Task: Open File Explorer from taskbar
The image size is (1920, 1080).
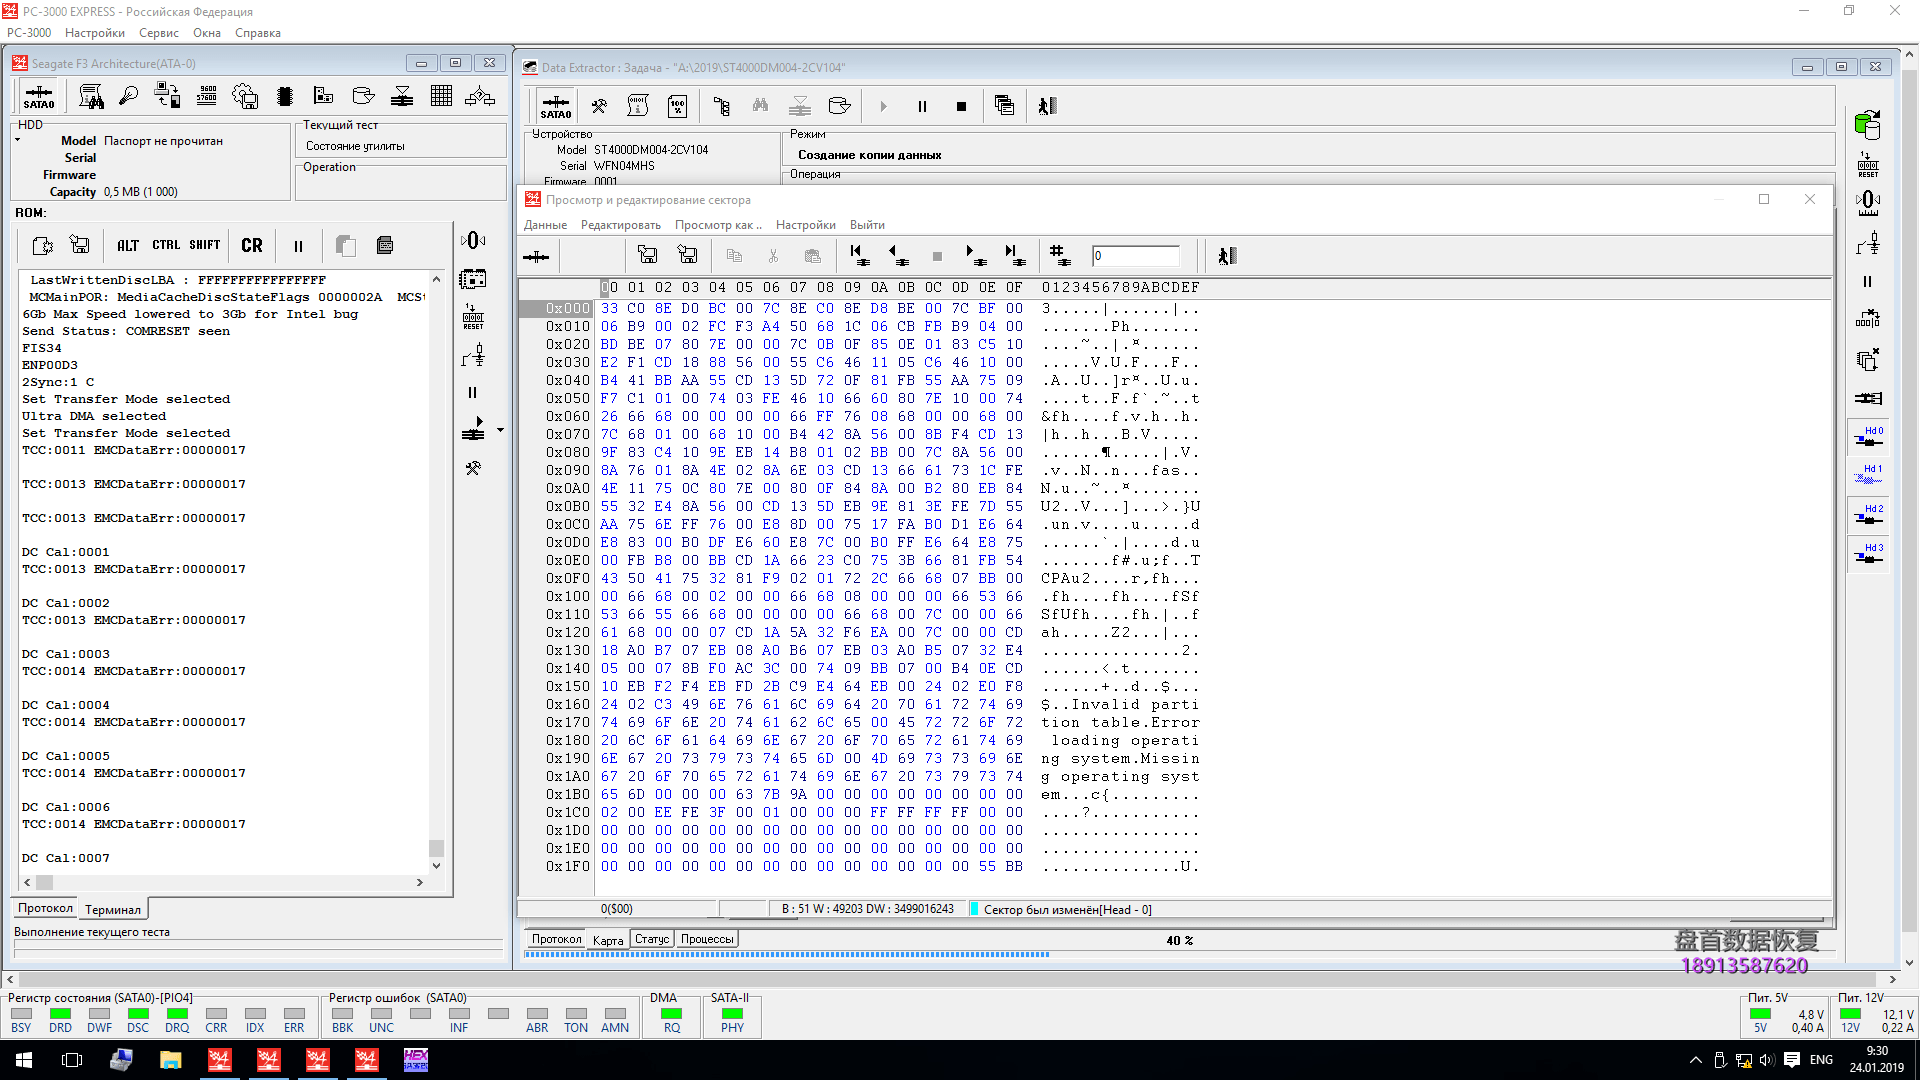Action: tap(170, 1060)
